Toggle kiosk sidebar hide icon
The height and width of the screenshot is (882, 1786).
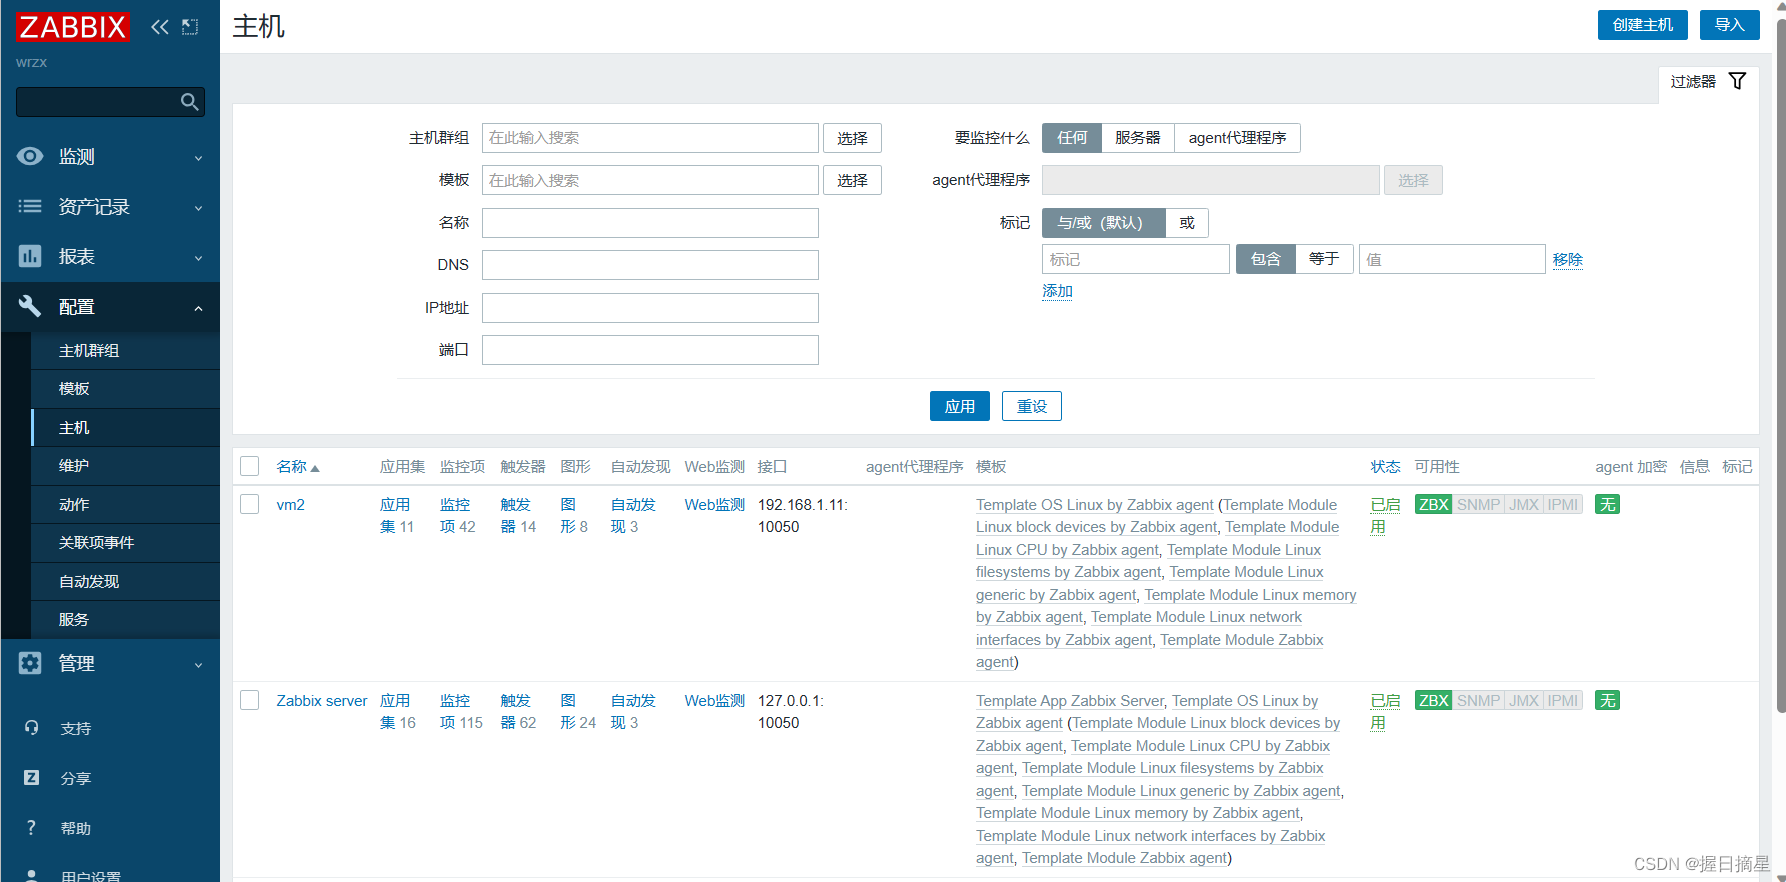click(x=190, y=27)
